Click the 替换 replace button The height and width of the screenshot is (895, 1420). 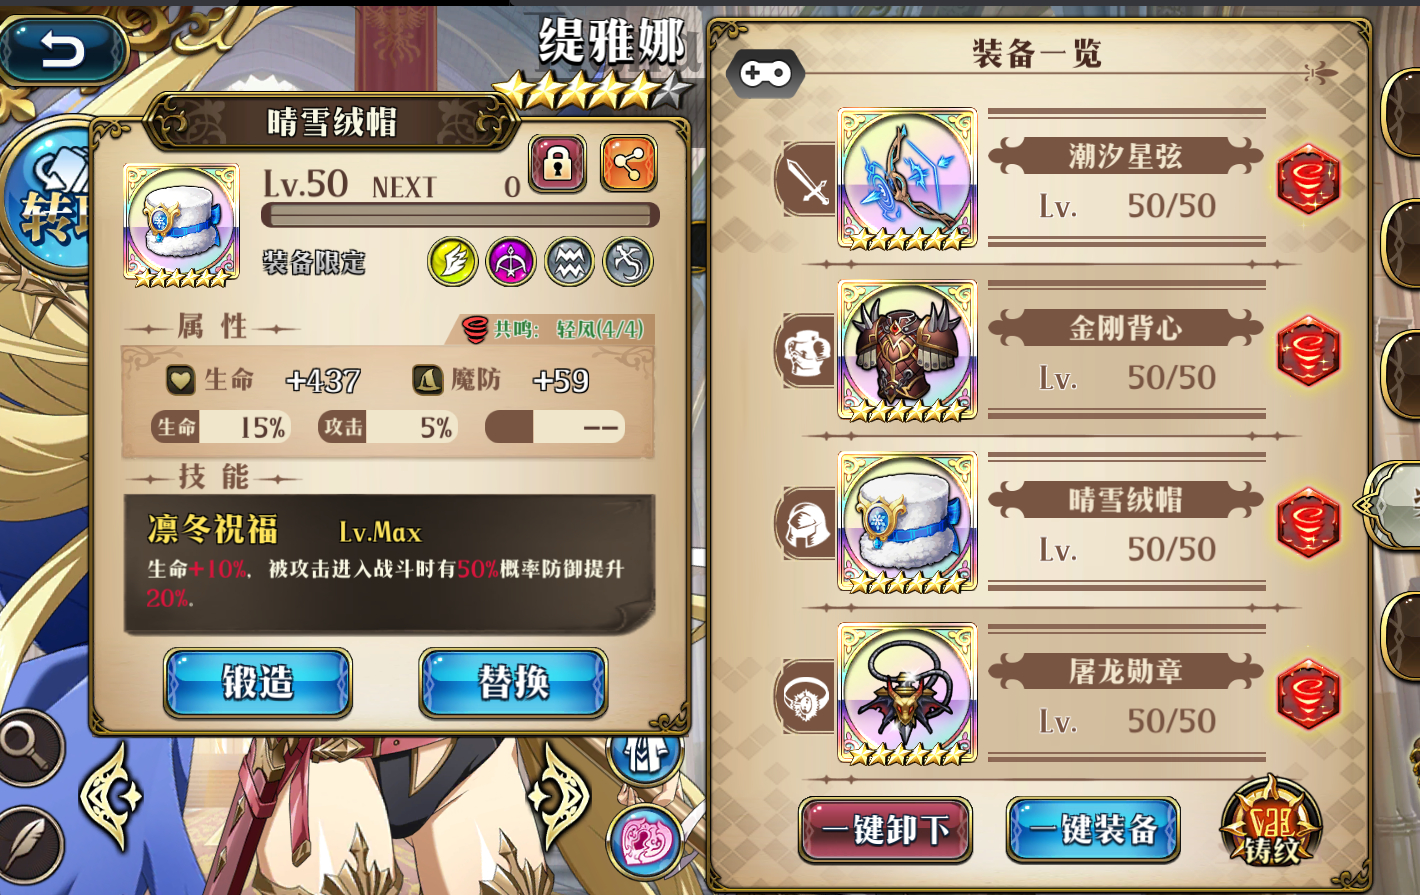tap(513, 683)
